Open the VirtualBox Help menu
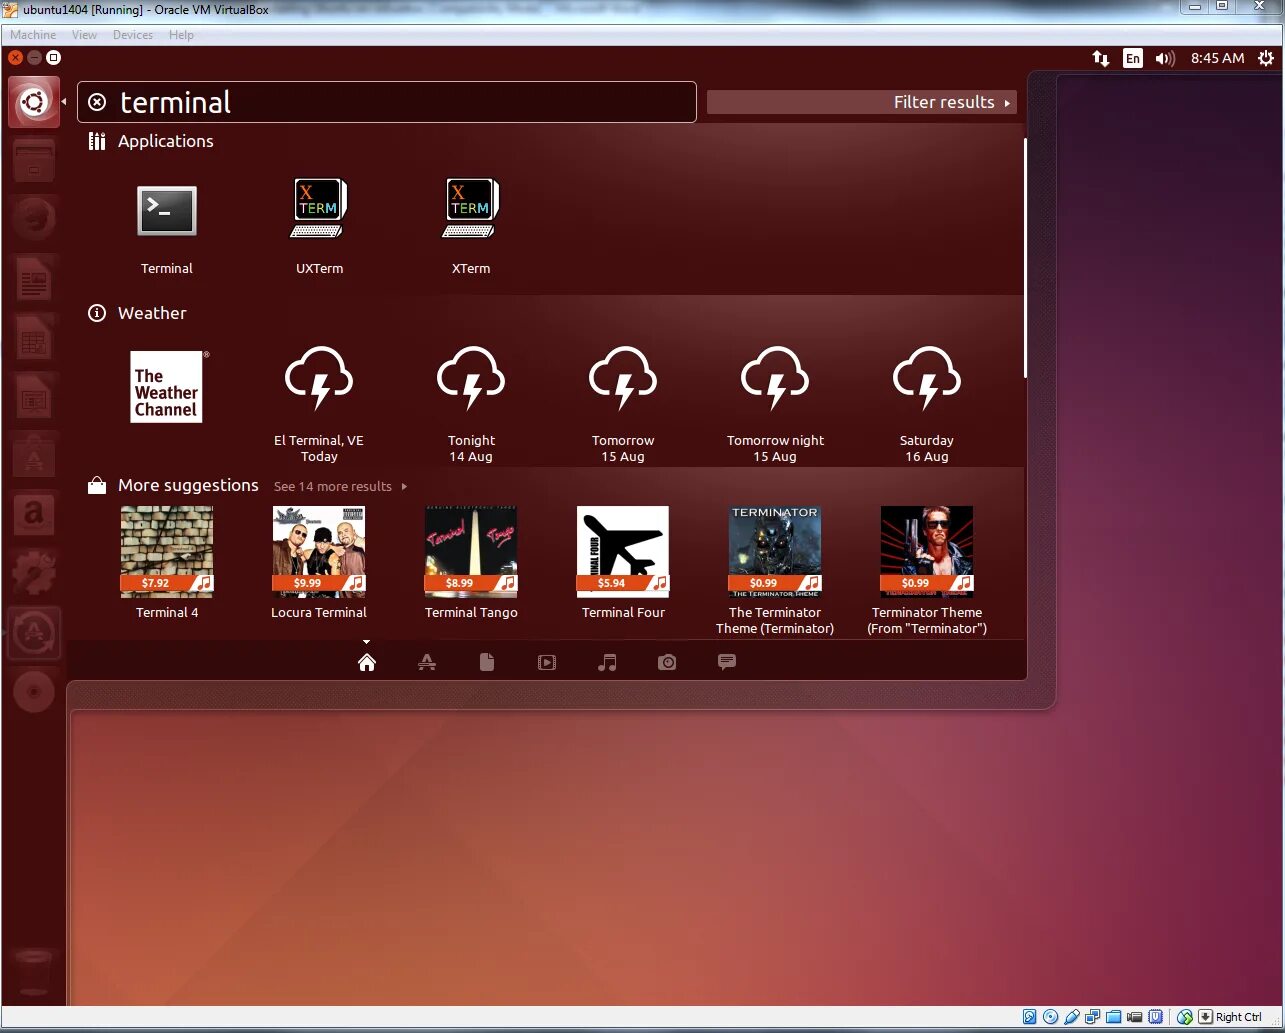The height and width of the screenshot is (1033, 1285). coord(181,34)
